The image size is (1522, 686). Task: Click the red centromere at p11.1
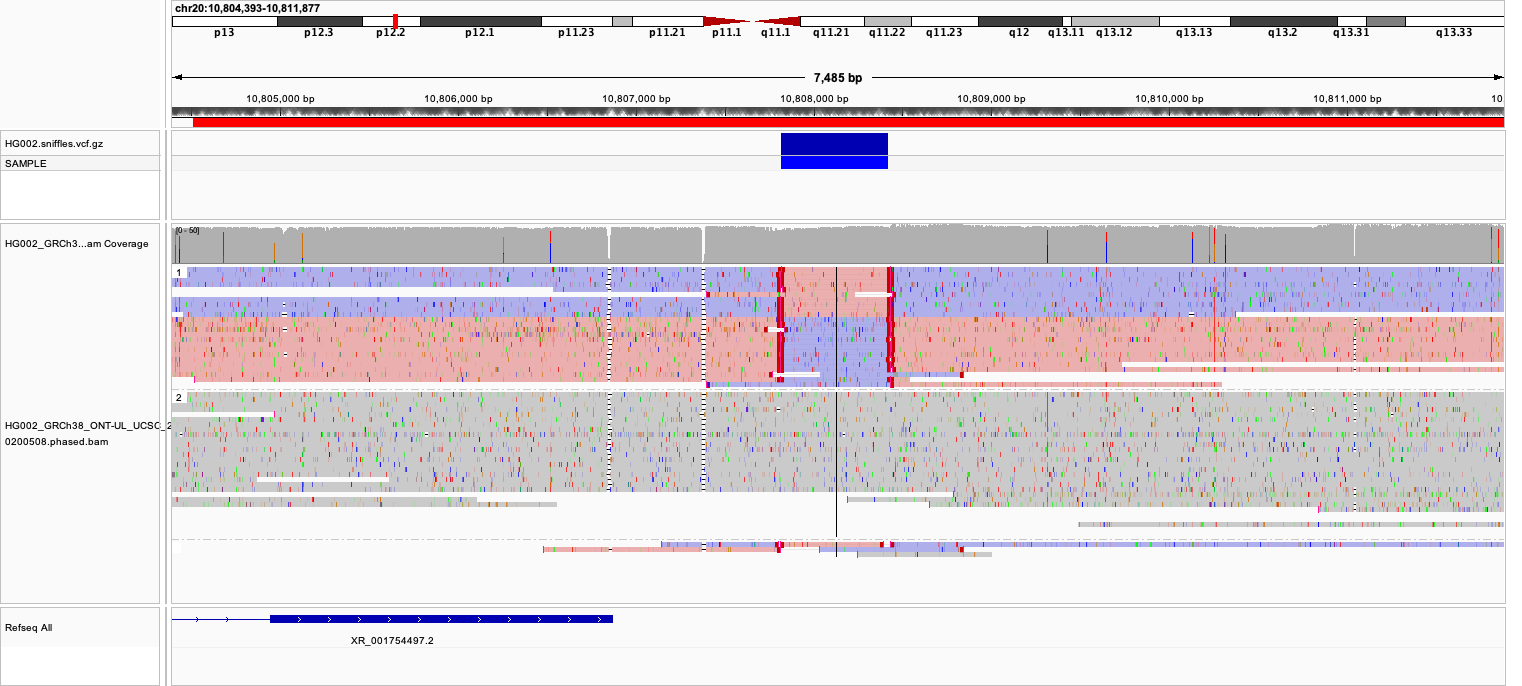pos(726,21)
